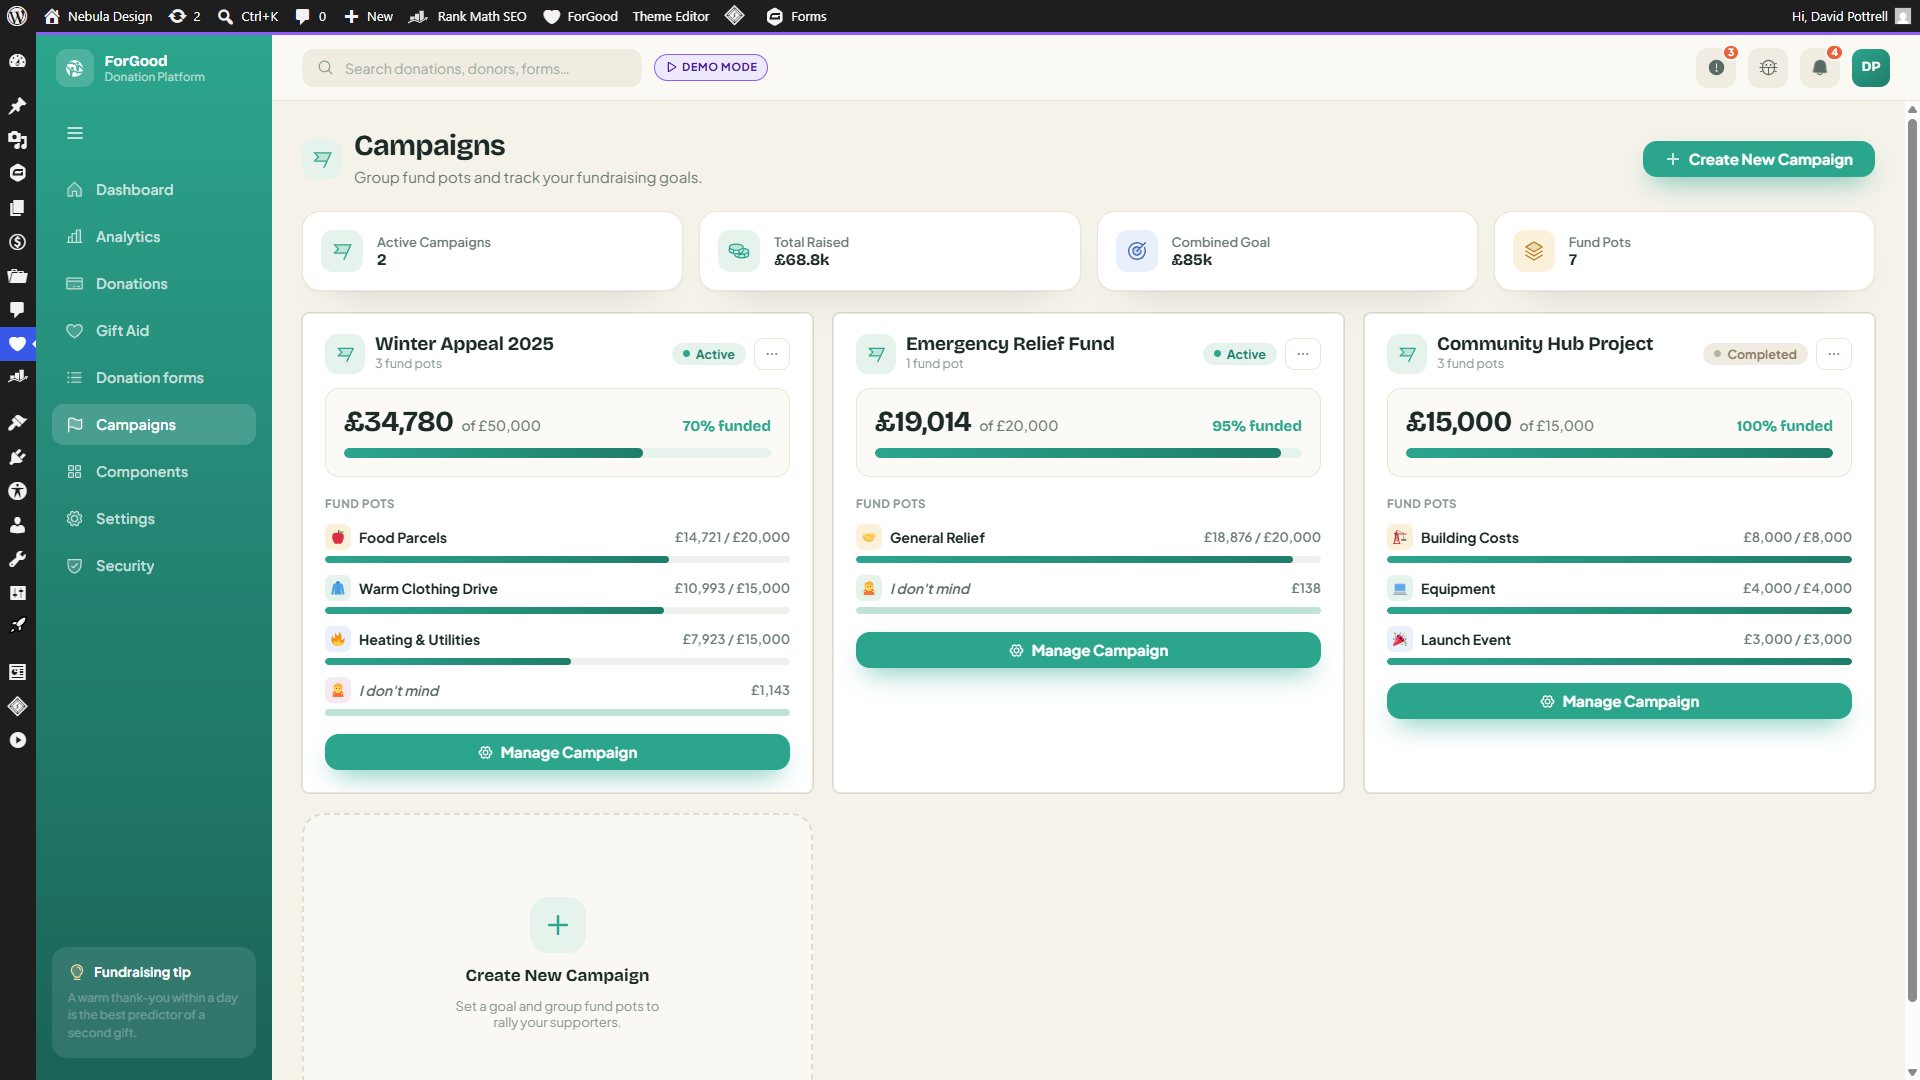
Task: Click the Completed status badge
Action: [1755, 354]
